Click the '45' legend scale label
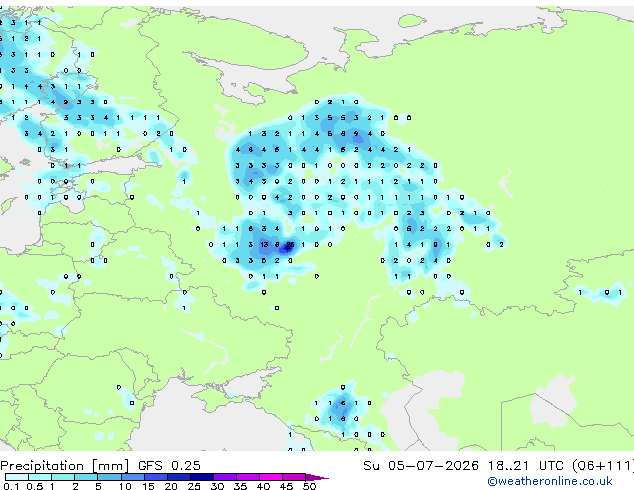The width and height of the screenshot is (634, 490). pyautogui.click(x=286, y=486)
